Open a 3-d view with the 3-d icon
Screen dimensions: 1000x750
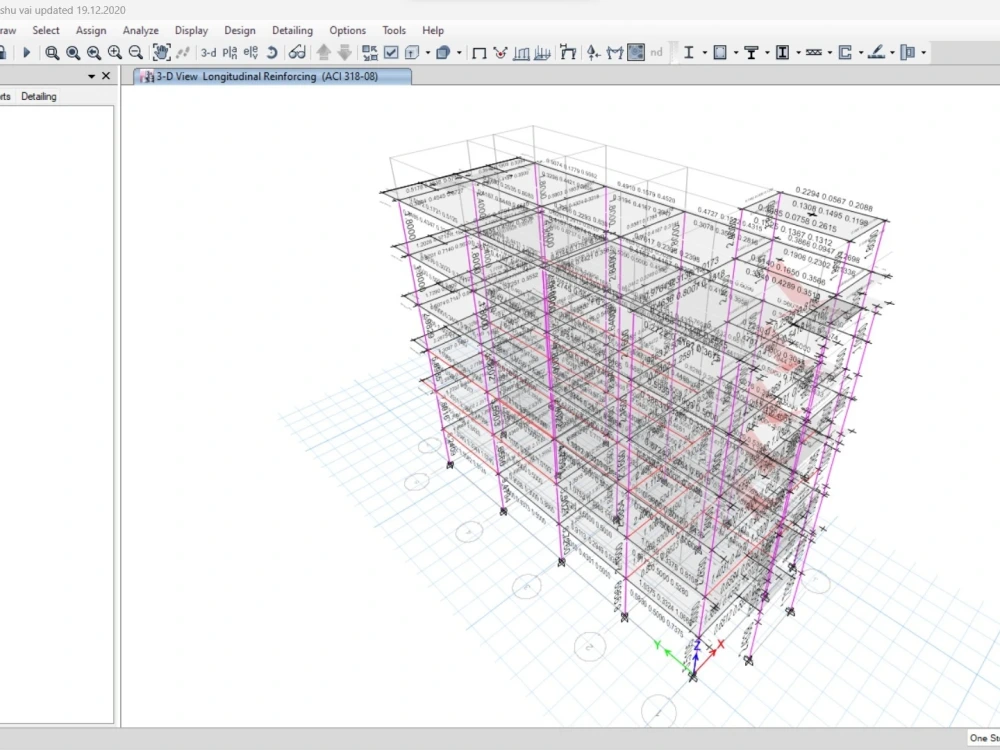click(207, 52)
